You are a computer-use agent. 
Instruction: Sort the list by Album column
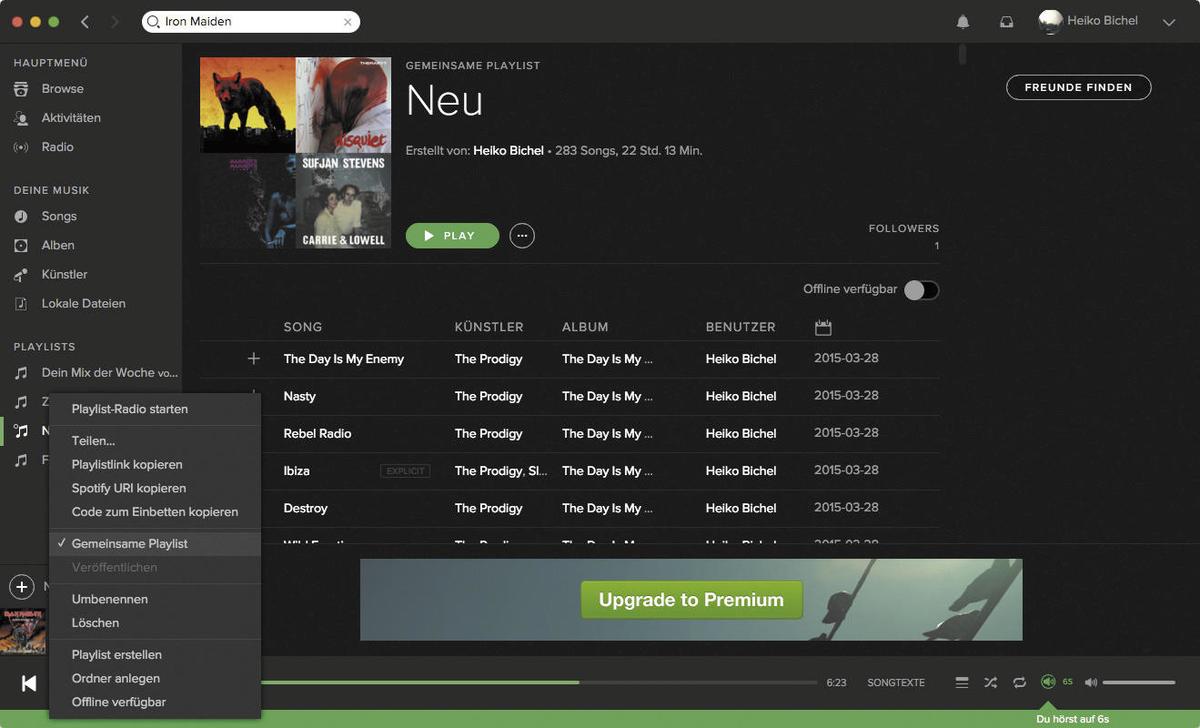tap(585, 327)
